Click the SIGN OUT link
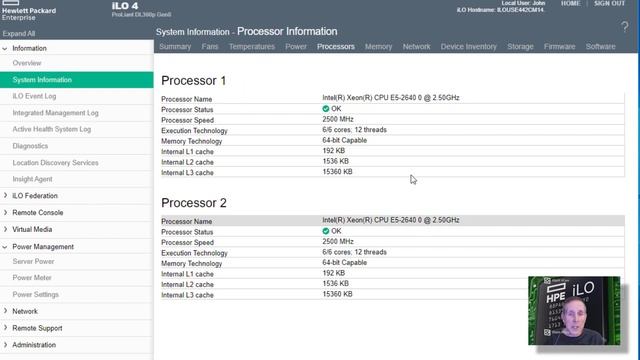 609,3
